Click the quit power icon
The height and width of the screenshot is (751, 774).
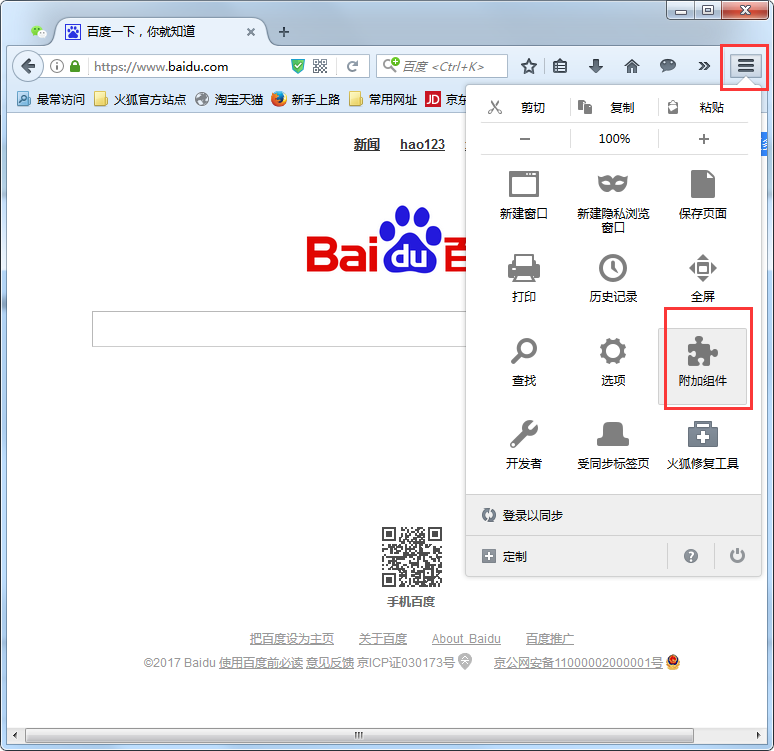pyautogui.click(x=737, y=556)
